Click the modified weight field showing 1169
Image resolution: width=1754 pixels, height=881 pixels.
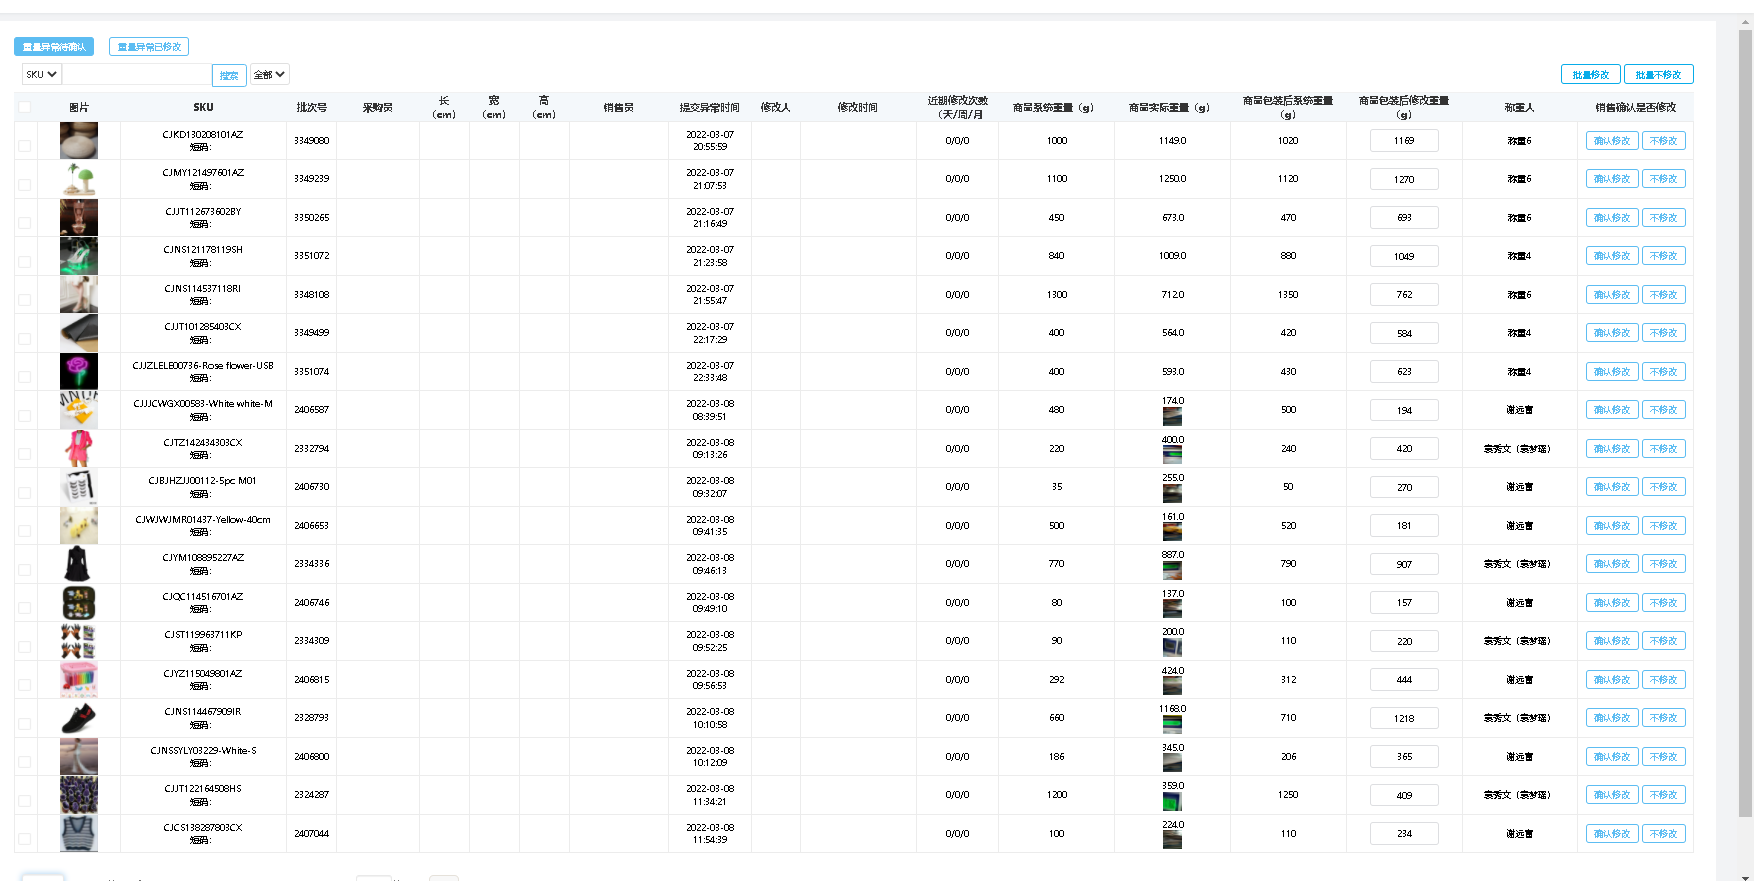tap(1404, 141)
